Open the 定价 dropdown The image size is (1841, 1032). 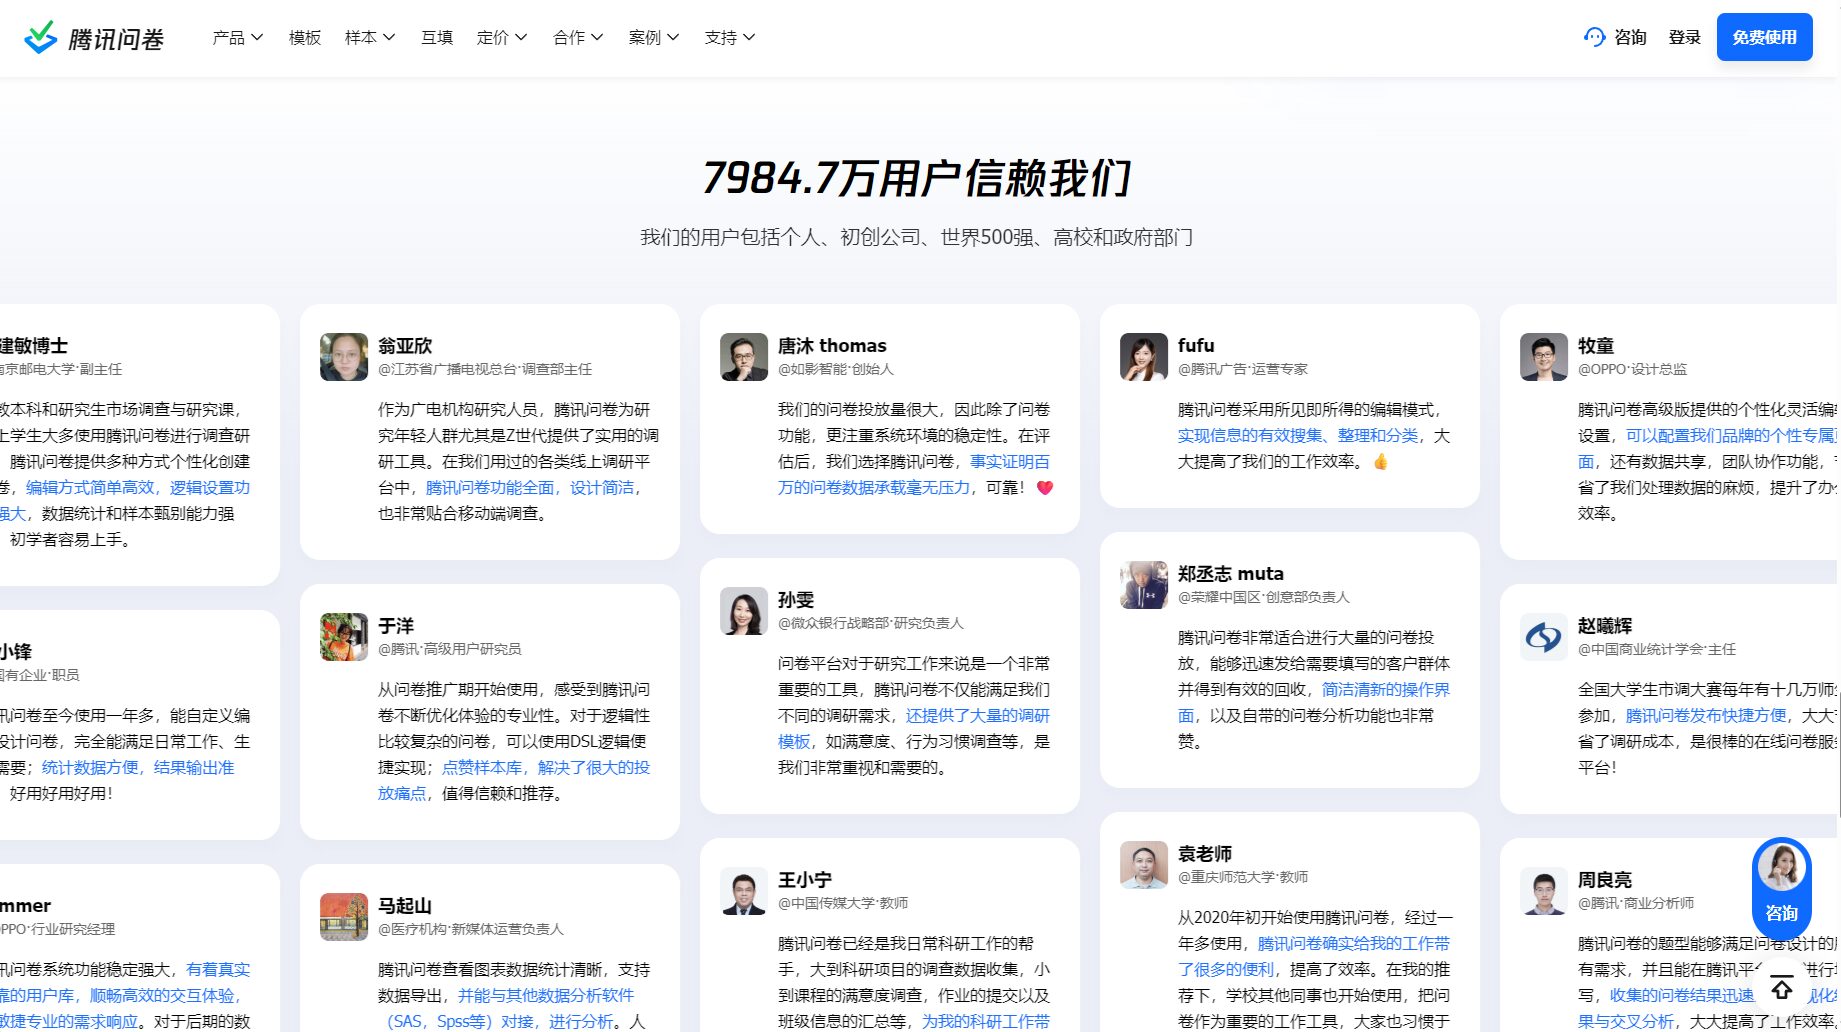click(x=502, y=37)
